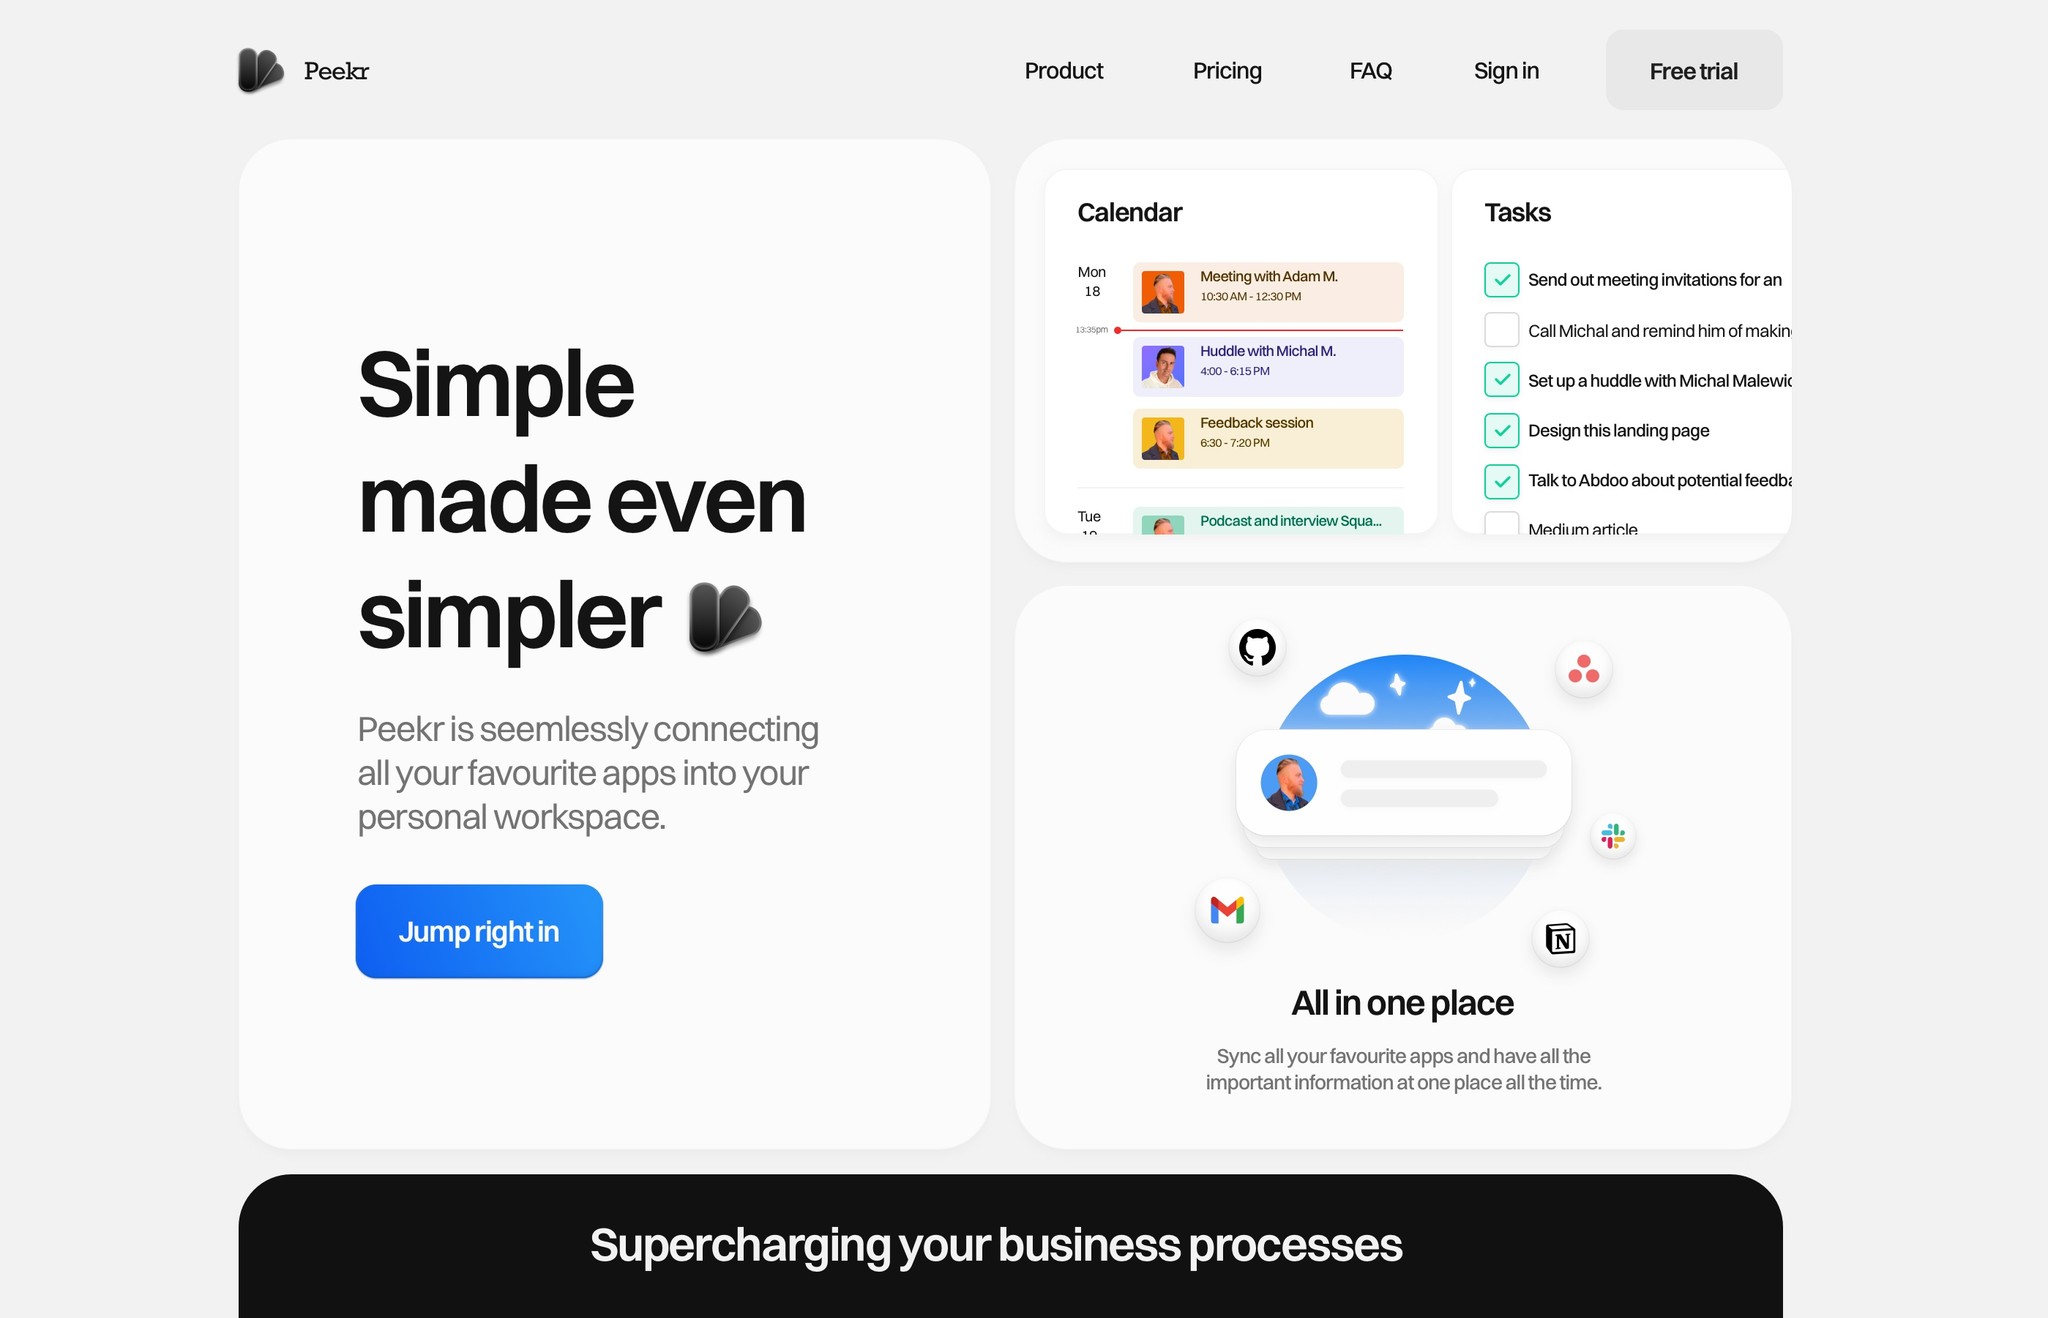Open the Product menu

[x=1063, y=69]
